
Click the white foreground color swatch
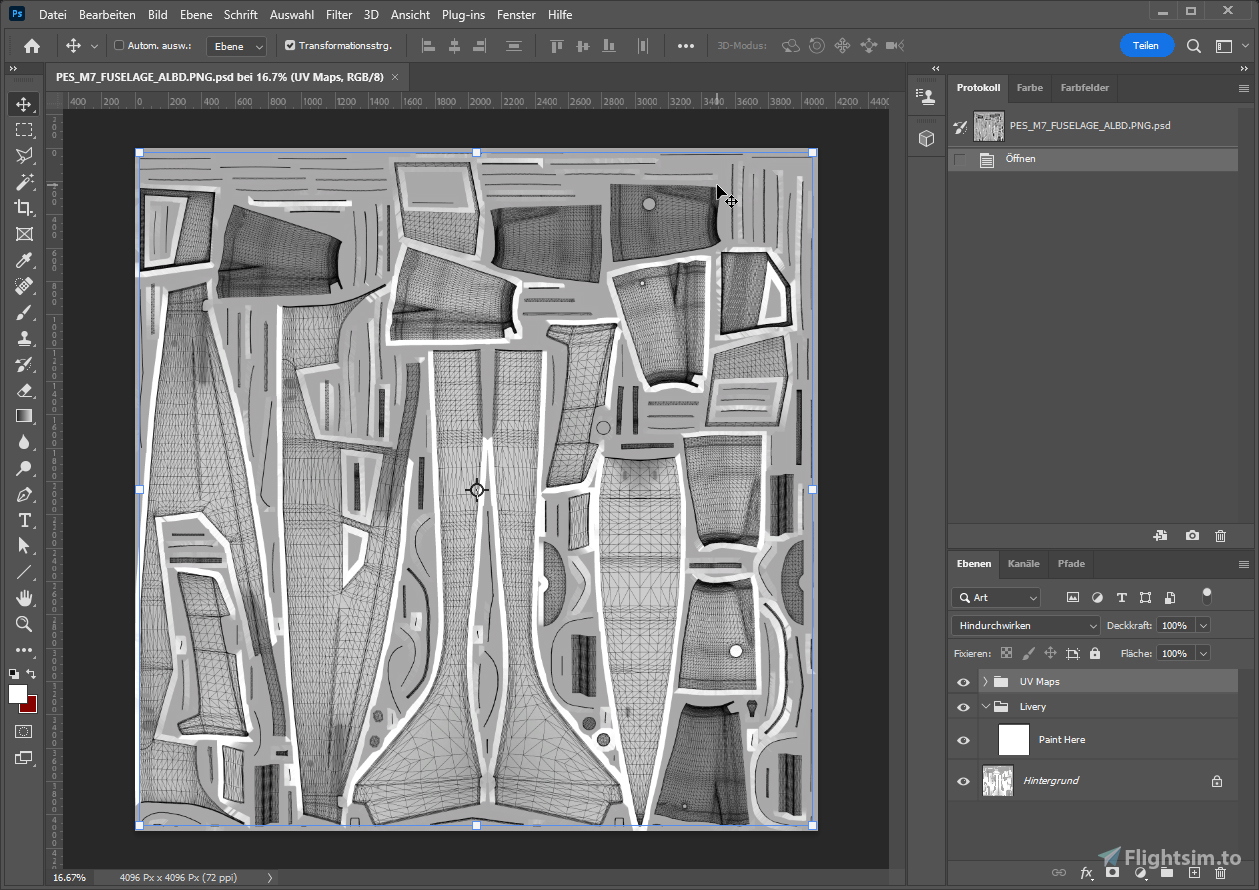[x=18, y=693]
